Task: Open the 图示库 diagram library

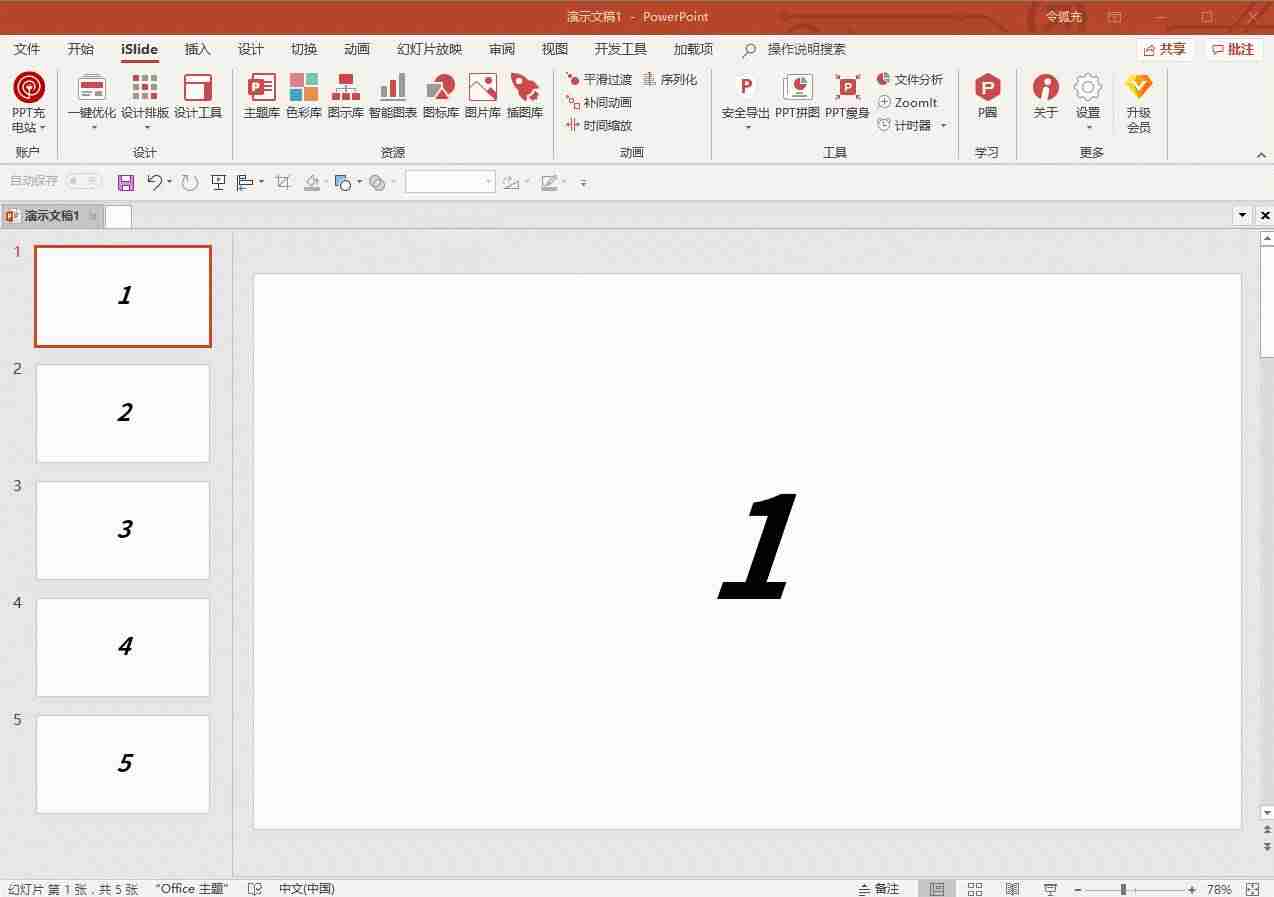Action: (x=345, y=97)
